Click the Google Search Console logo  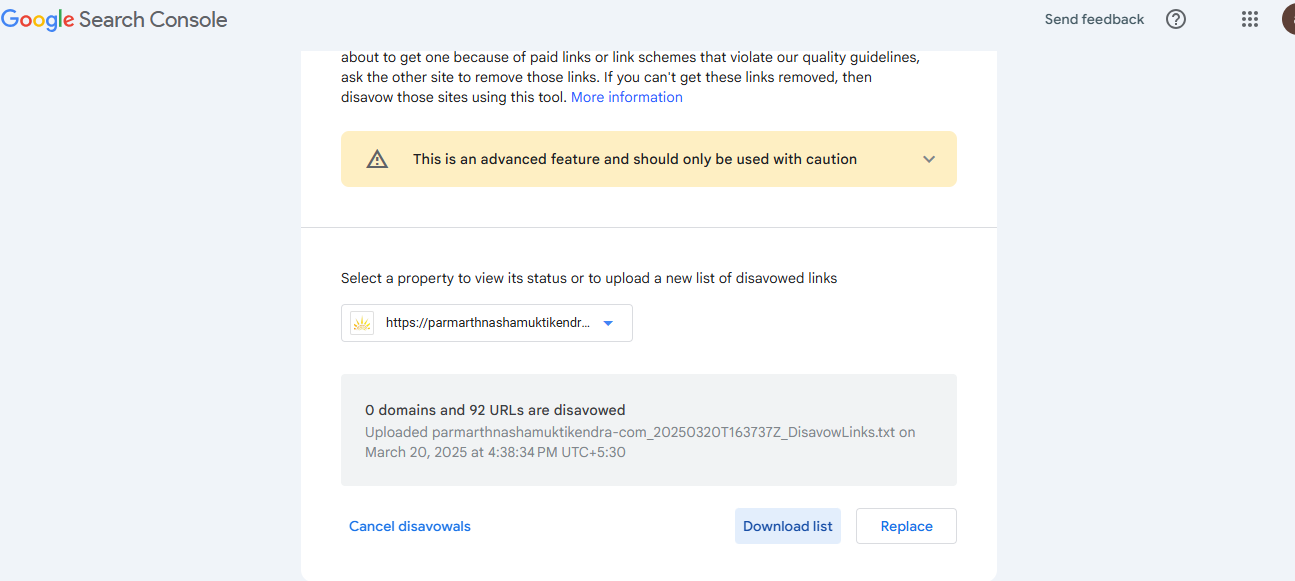(114, 19)
